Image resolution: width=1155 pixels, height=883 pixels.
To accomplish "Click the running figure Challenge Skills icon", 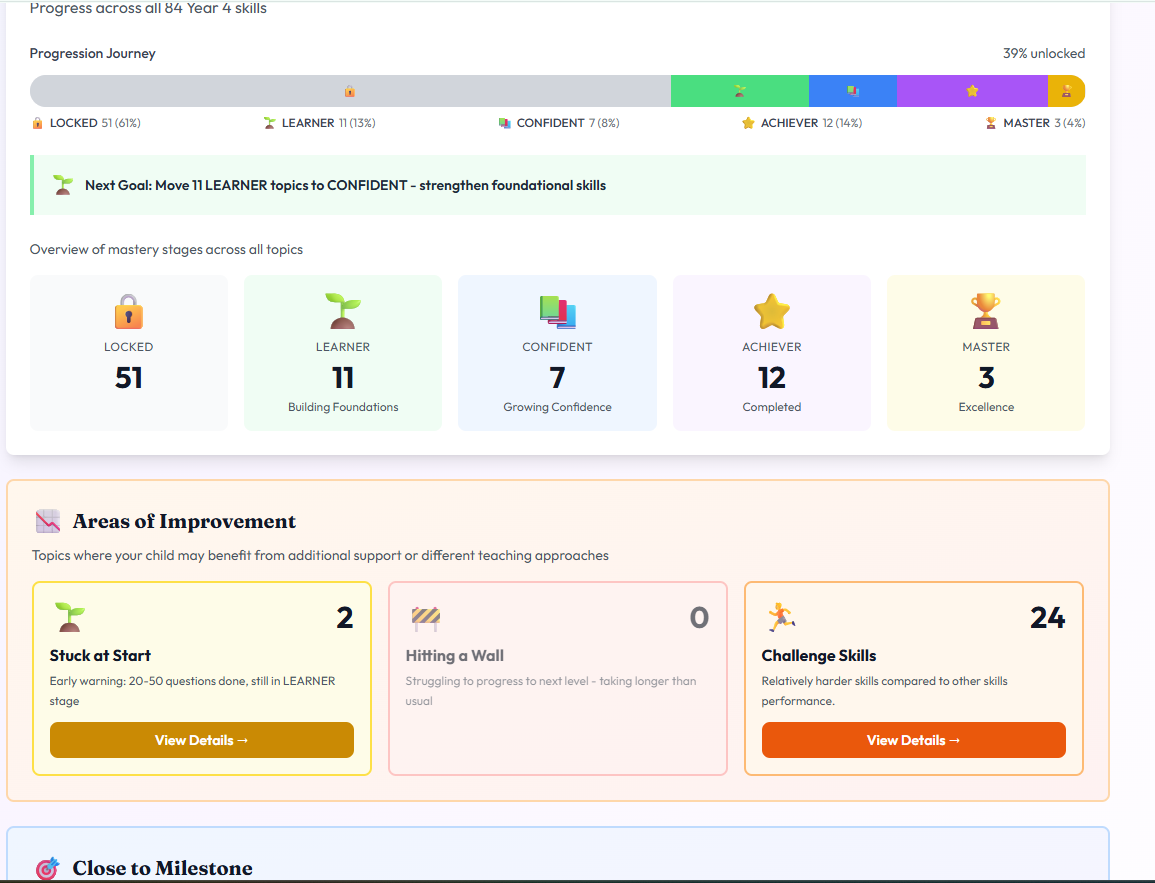I will click(781, 617).
